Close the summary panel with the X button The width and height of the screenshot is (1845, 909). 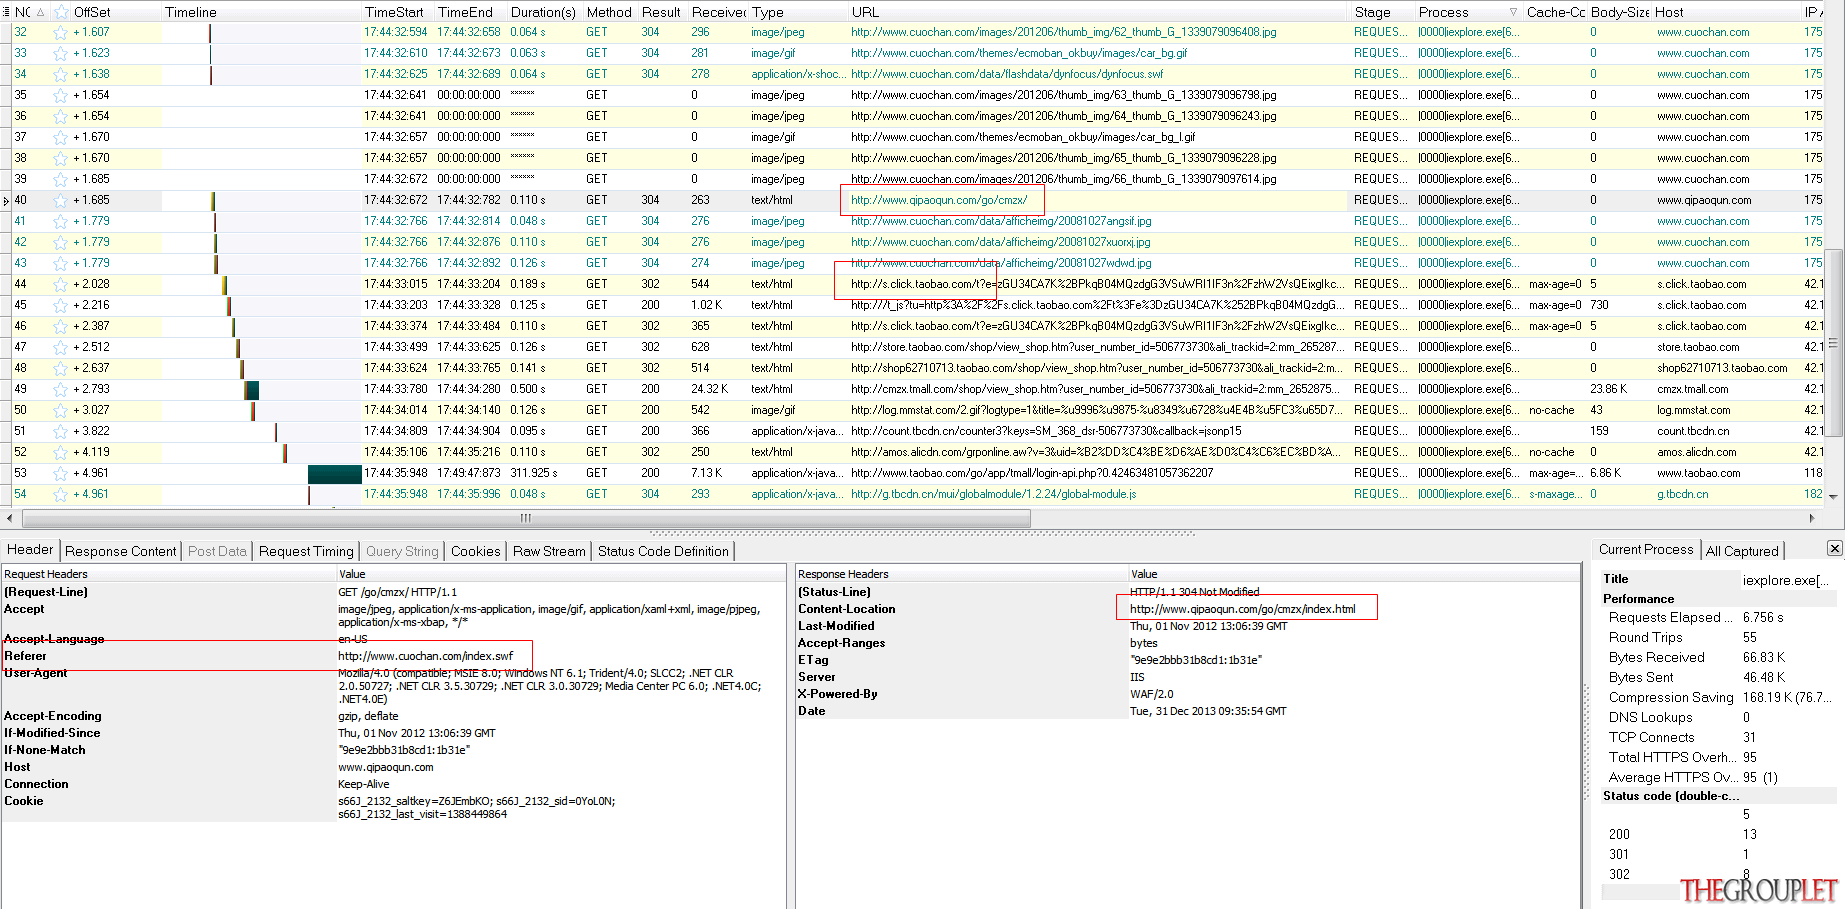pyautogui.click(x=1835, y=548)
